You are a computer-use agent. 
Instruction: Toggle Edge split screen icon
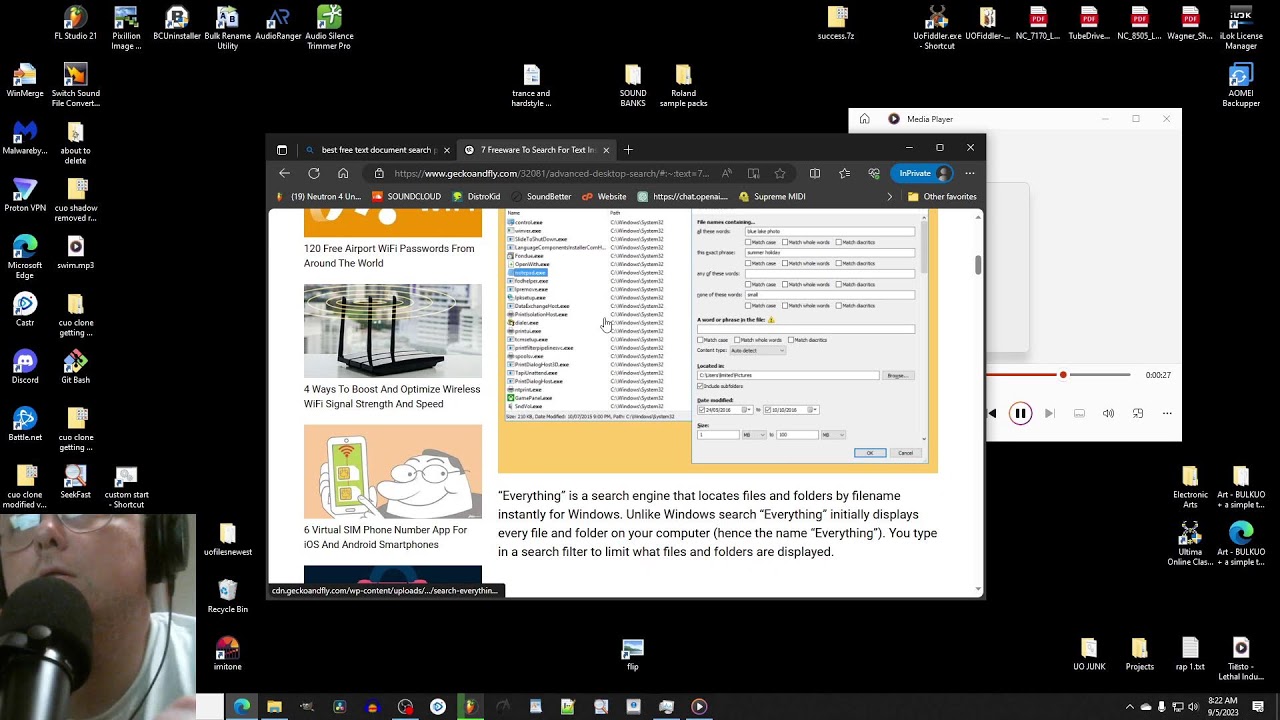(815, 173)
